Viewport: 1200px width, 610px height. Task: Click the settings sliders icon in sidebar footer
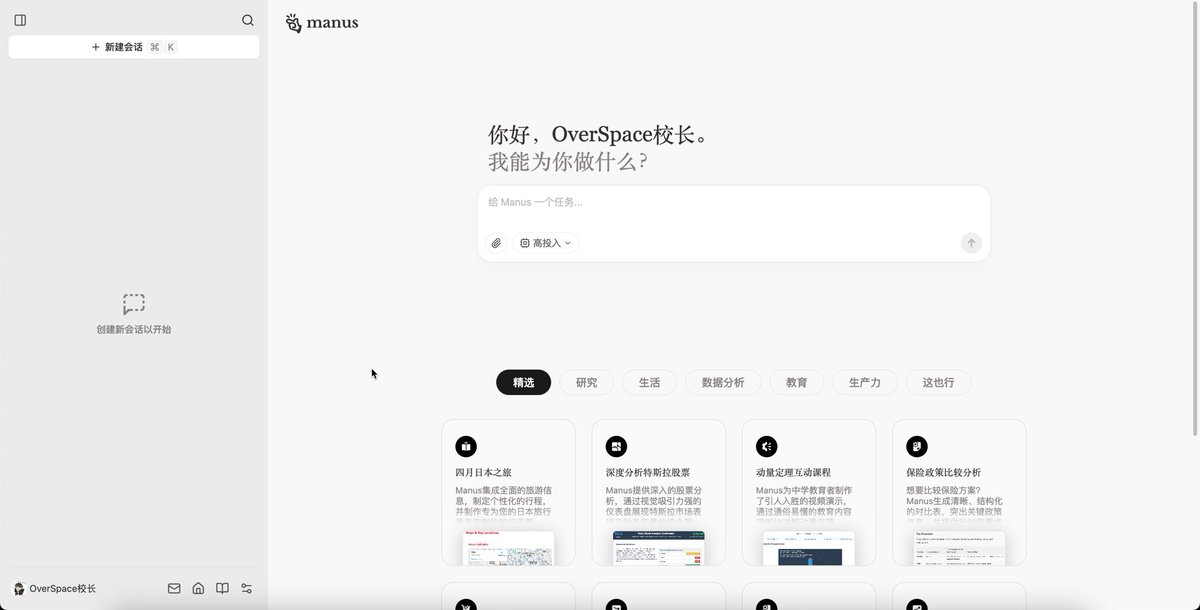pyautogui.click(x=246, y=589)
